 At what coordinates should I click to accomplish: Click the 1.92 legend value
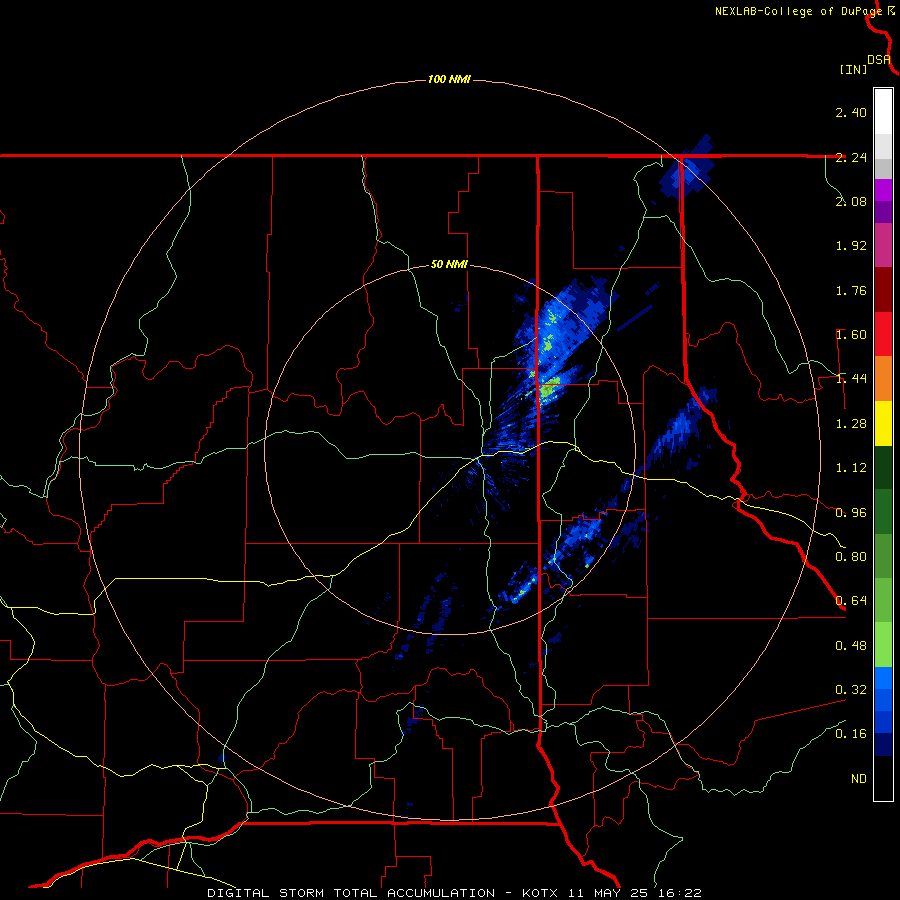(x=851, y=246)
